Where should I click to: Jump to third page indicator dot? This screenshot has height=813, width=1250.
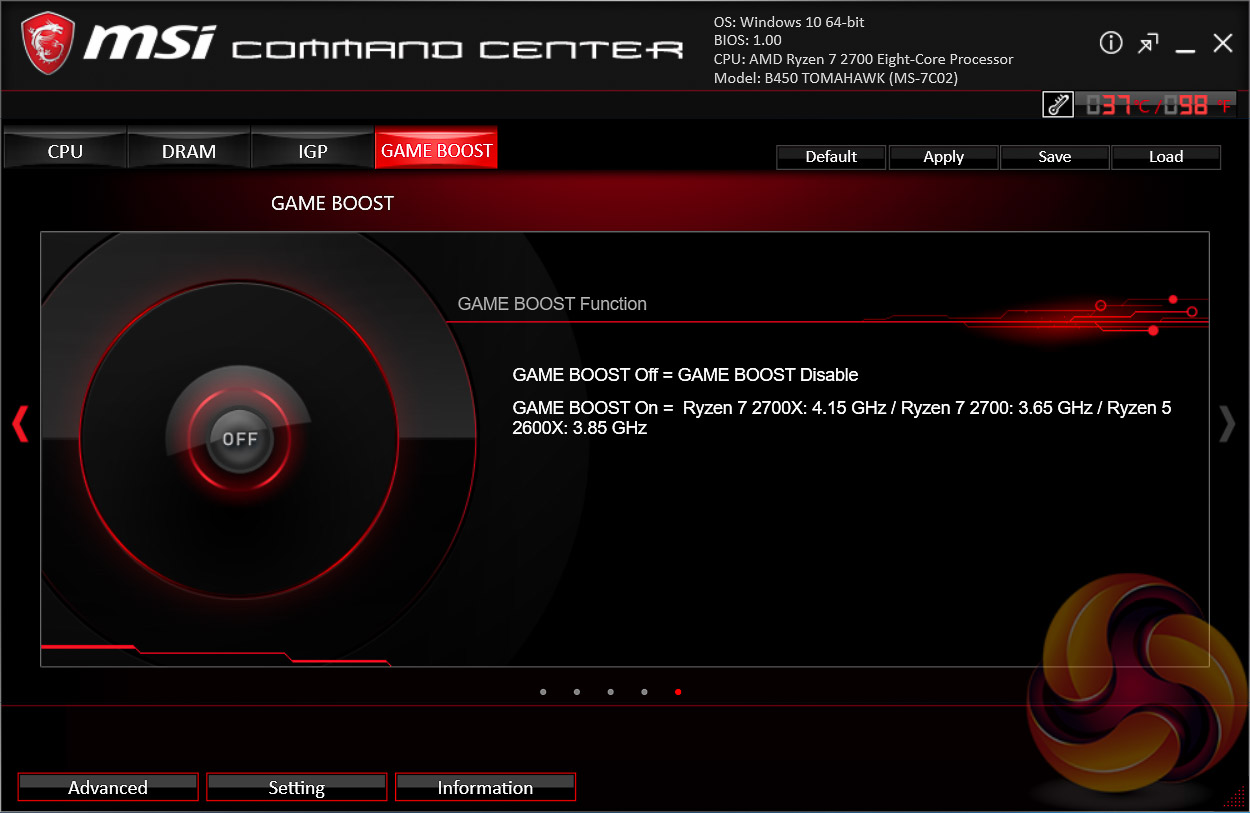pos(611,691)
